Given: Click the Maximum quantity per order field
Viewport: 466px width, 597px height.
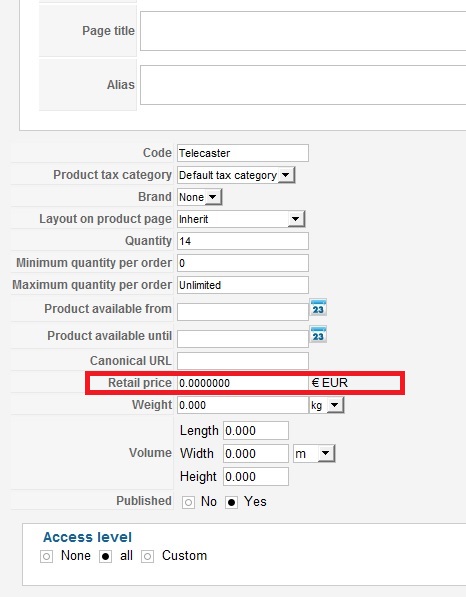Looking at the screenshot, I should 243,285.
